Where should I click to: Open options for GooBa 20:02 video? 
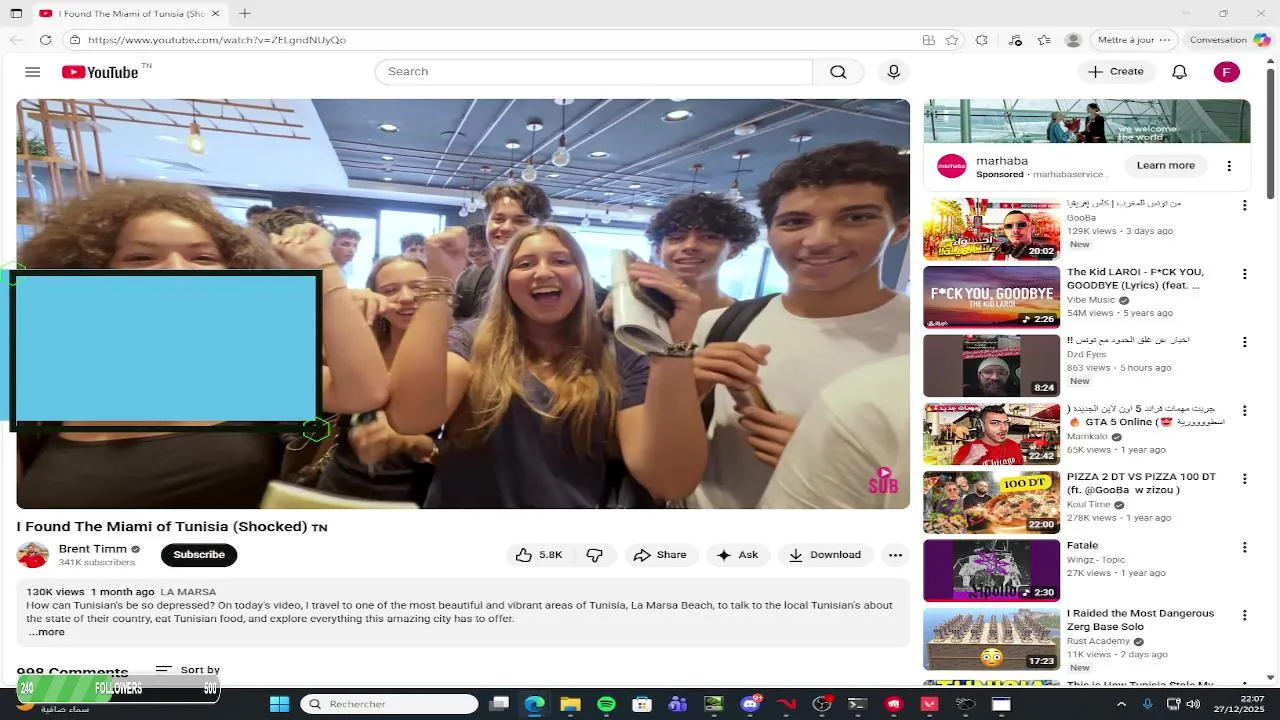pyautogui.click(x=1245, y=206)
